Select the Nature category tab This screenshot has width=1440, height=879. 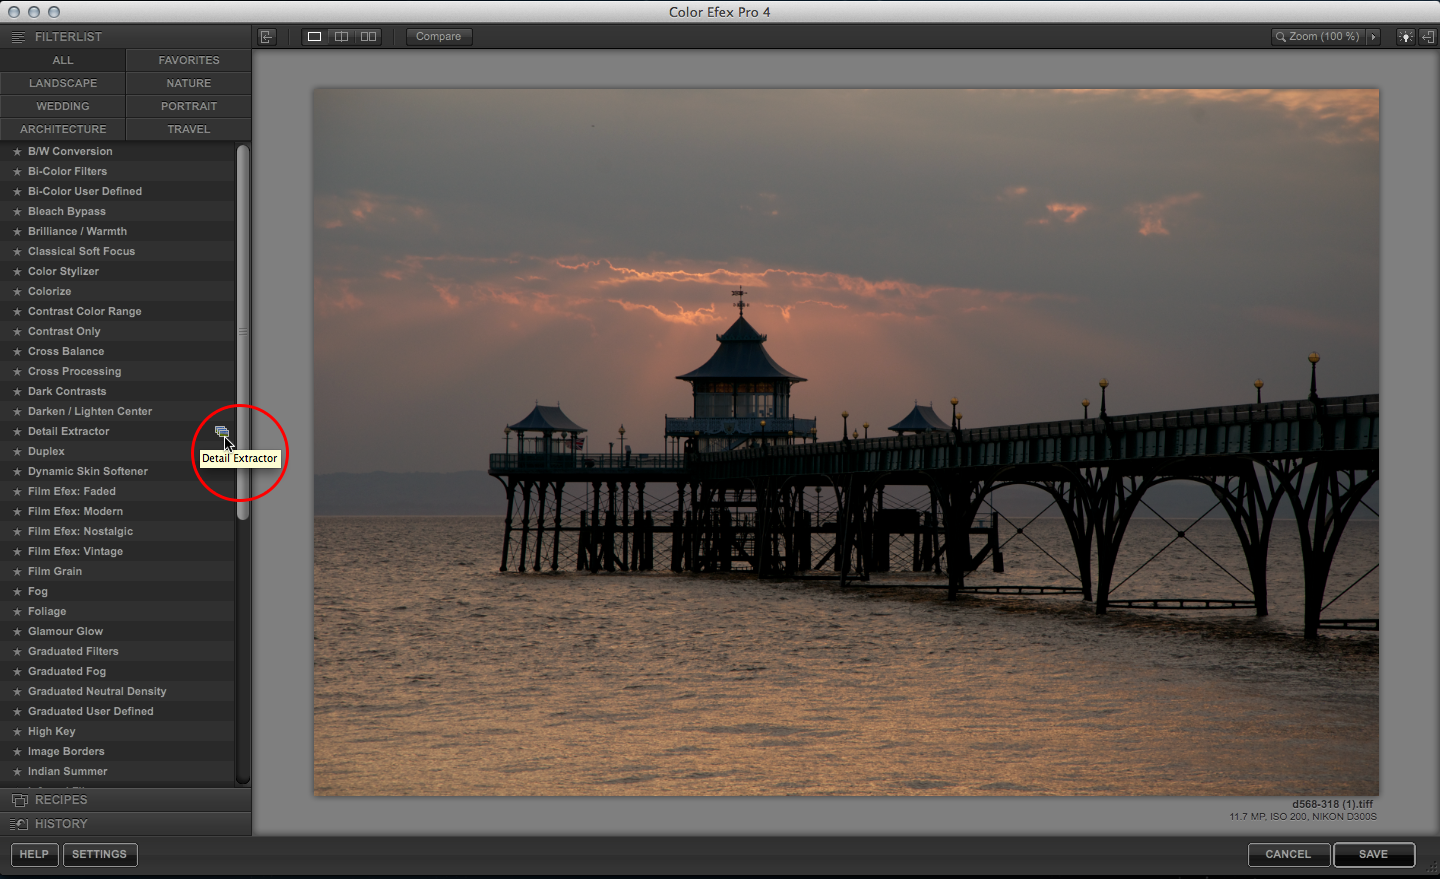click(189, 83)
